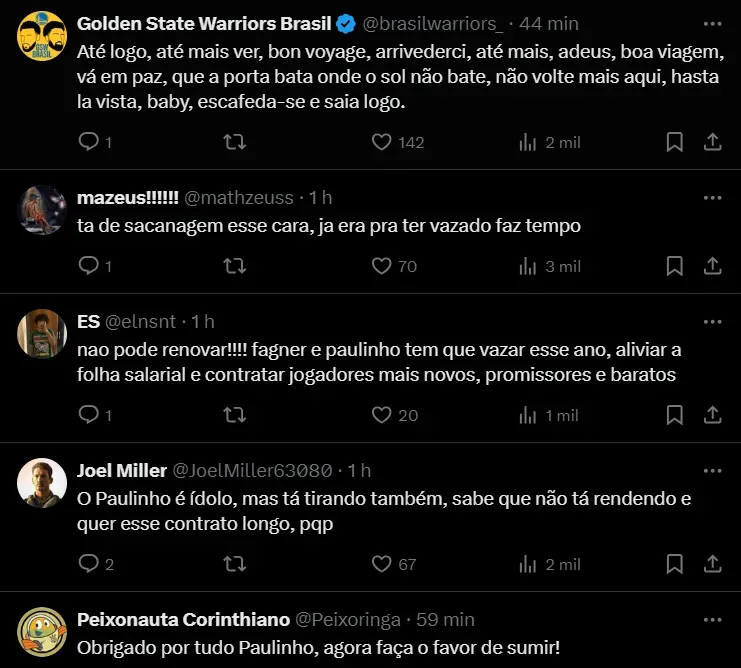This screenshot has width=741, height=668.
Task: Open more options on Peixonauta Corinthiano tweet
Action: [712, 619]
